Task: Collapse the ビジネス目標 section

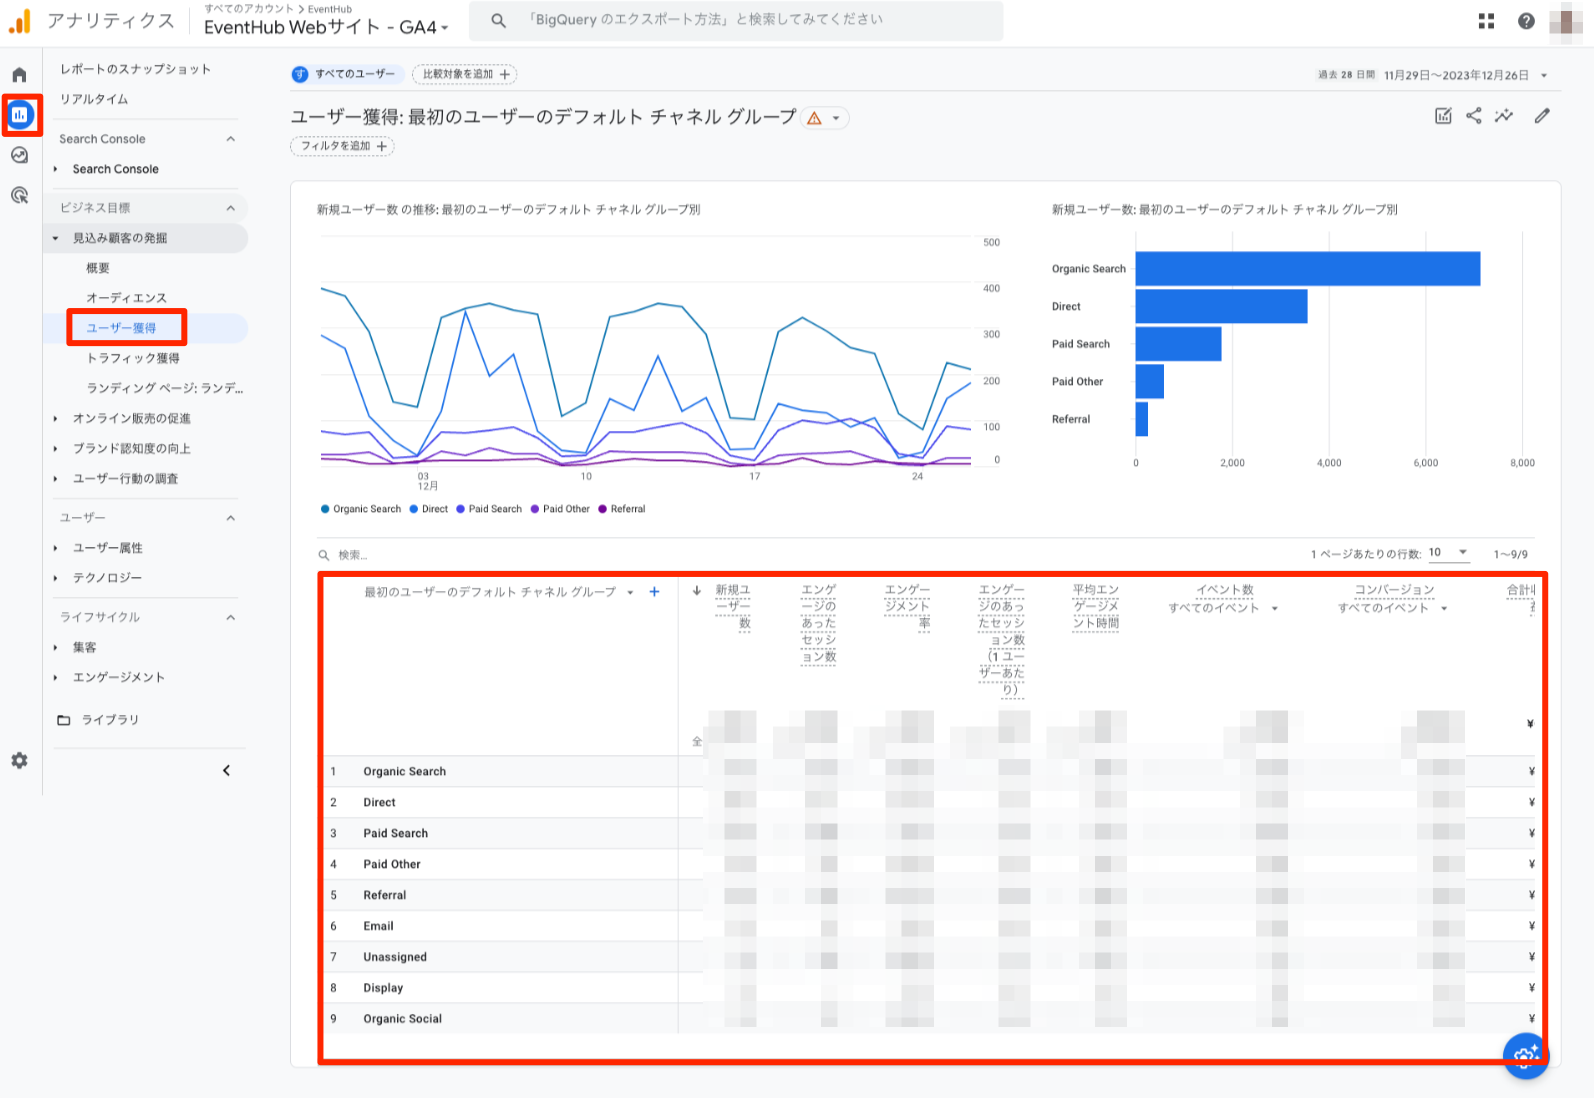Action: point(231,208)
